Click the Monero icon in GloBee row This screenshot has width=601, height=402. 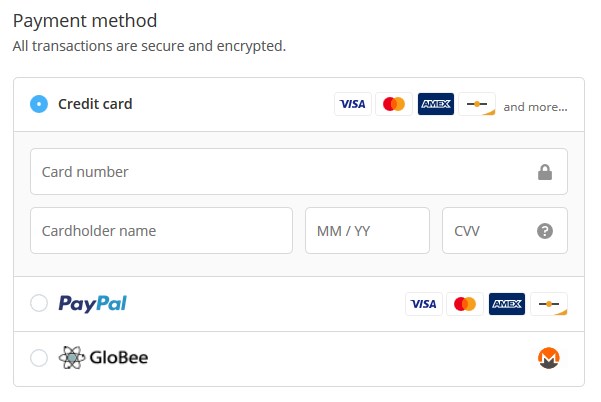(x=548, y=358)
